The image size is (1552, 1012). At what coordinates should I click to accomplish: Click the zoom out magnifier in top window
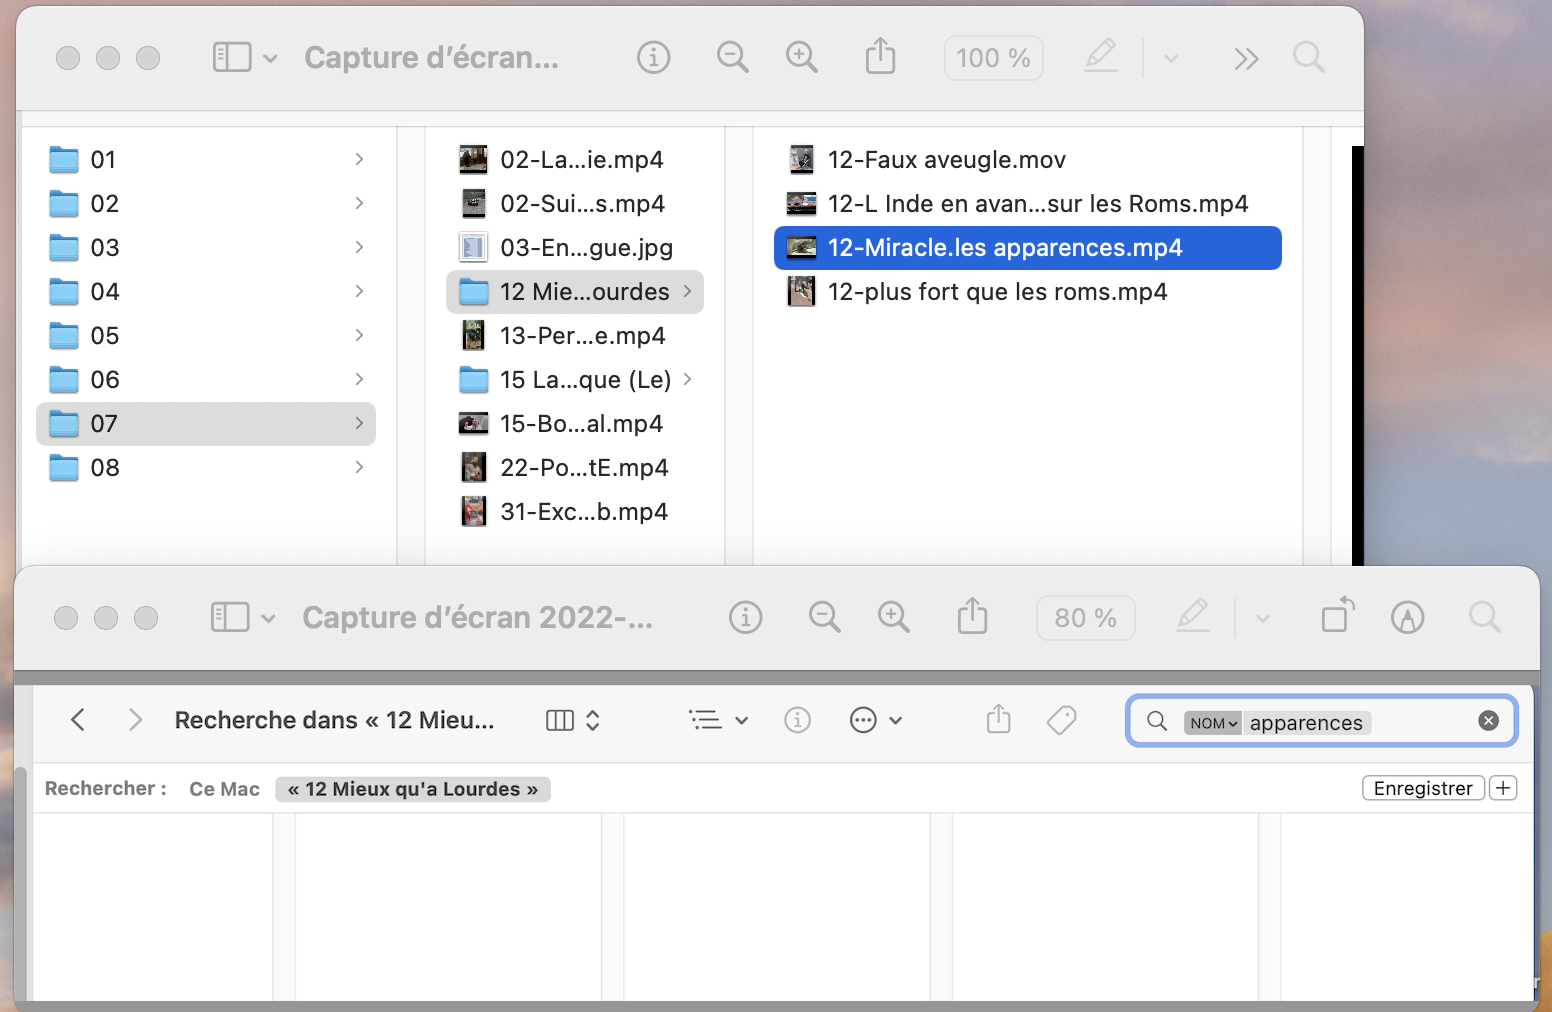(x=732, y=58)
